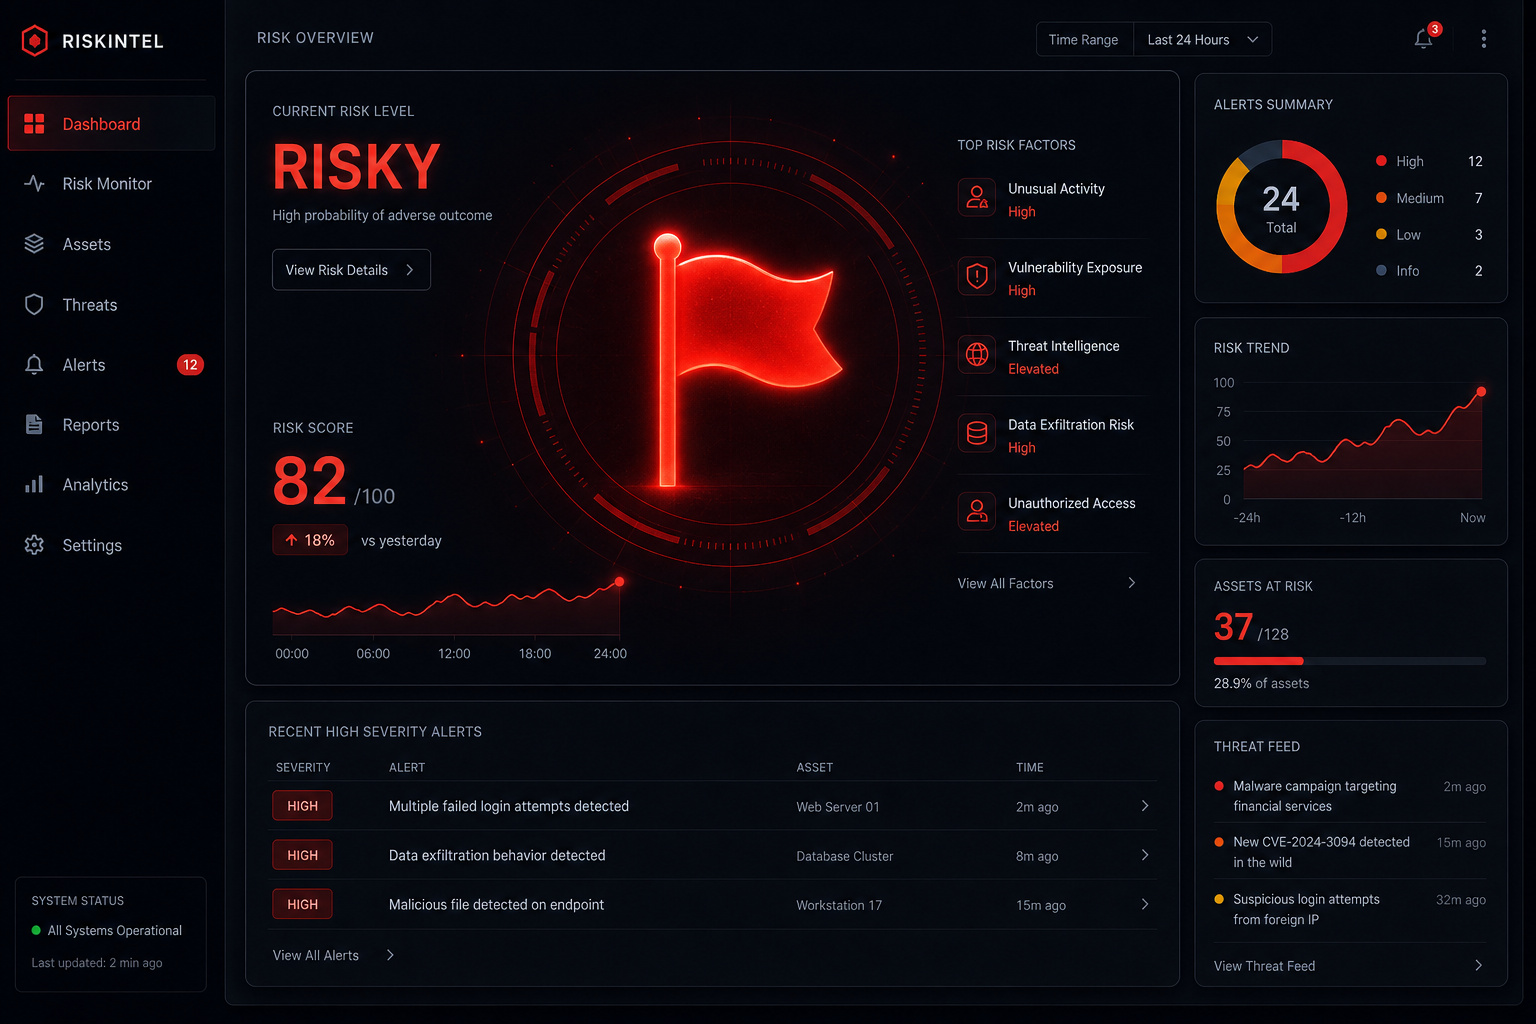Screen dimensions: 1536x1024
Task: Click the Alerts count badge 12
Action: click(x=190, y=365)
